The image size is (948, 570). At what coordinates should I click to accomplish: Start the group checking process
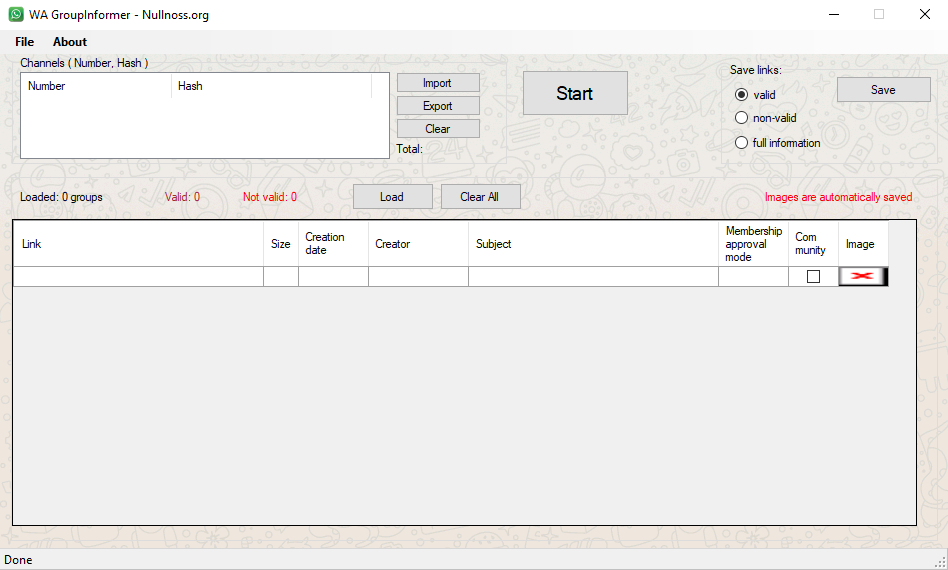click(575, 93)
